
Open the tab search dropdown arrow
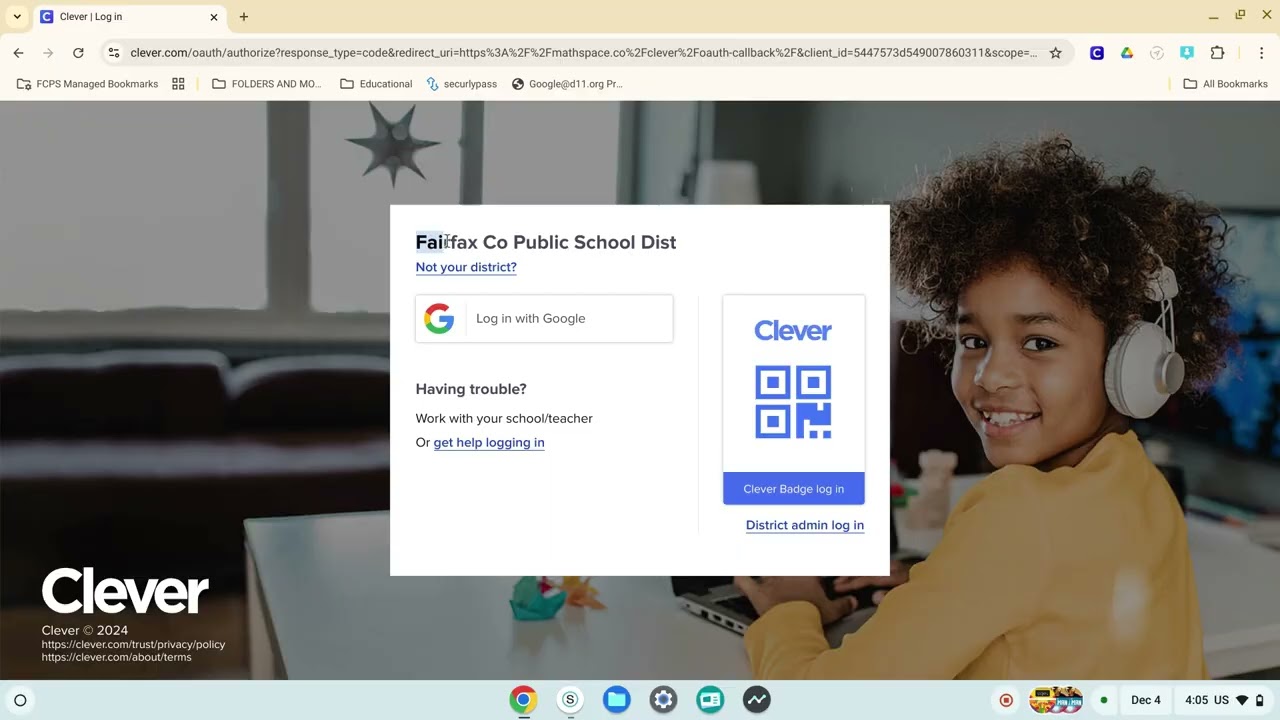click(x=17, y=17)
